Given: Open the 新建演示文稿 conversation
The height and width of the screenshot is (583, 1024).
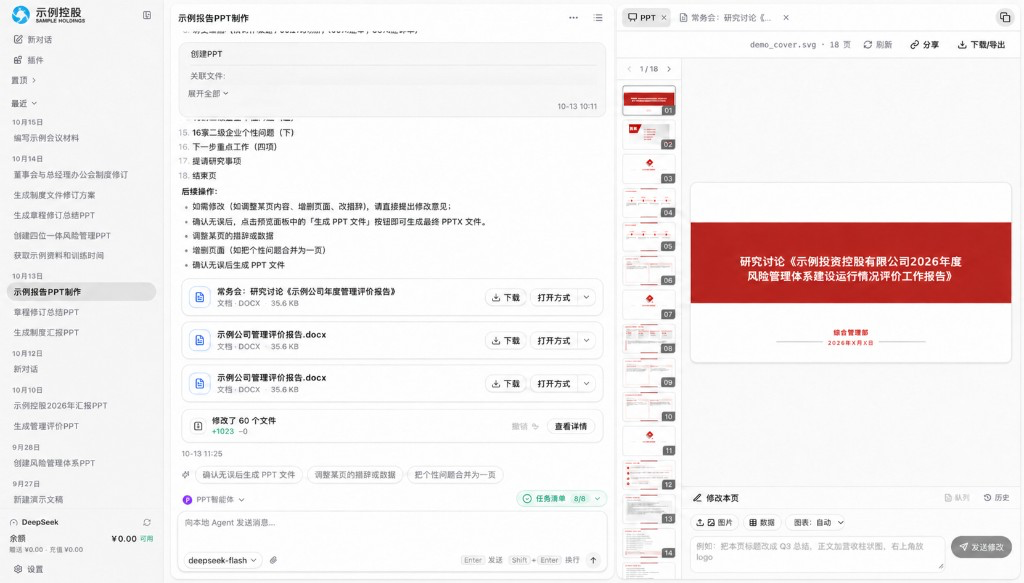Looking at the screenshot, I should pyautogui.click(x=39, y=499).
